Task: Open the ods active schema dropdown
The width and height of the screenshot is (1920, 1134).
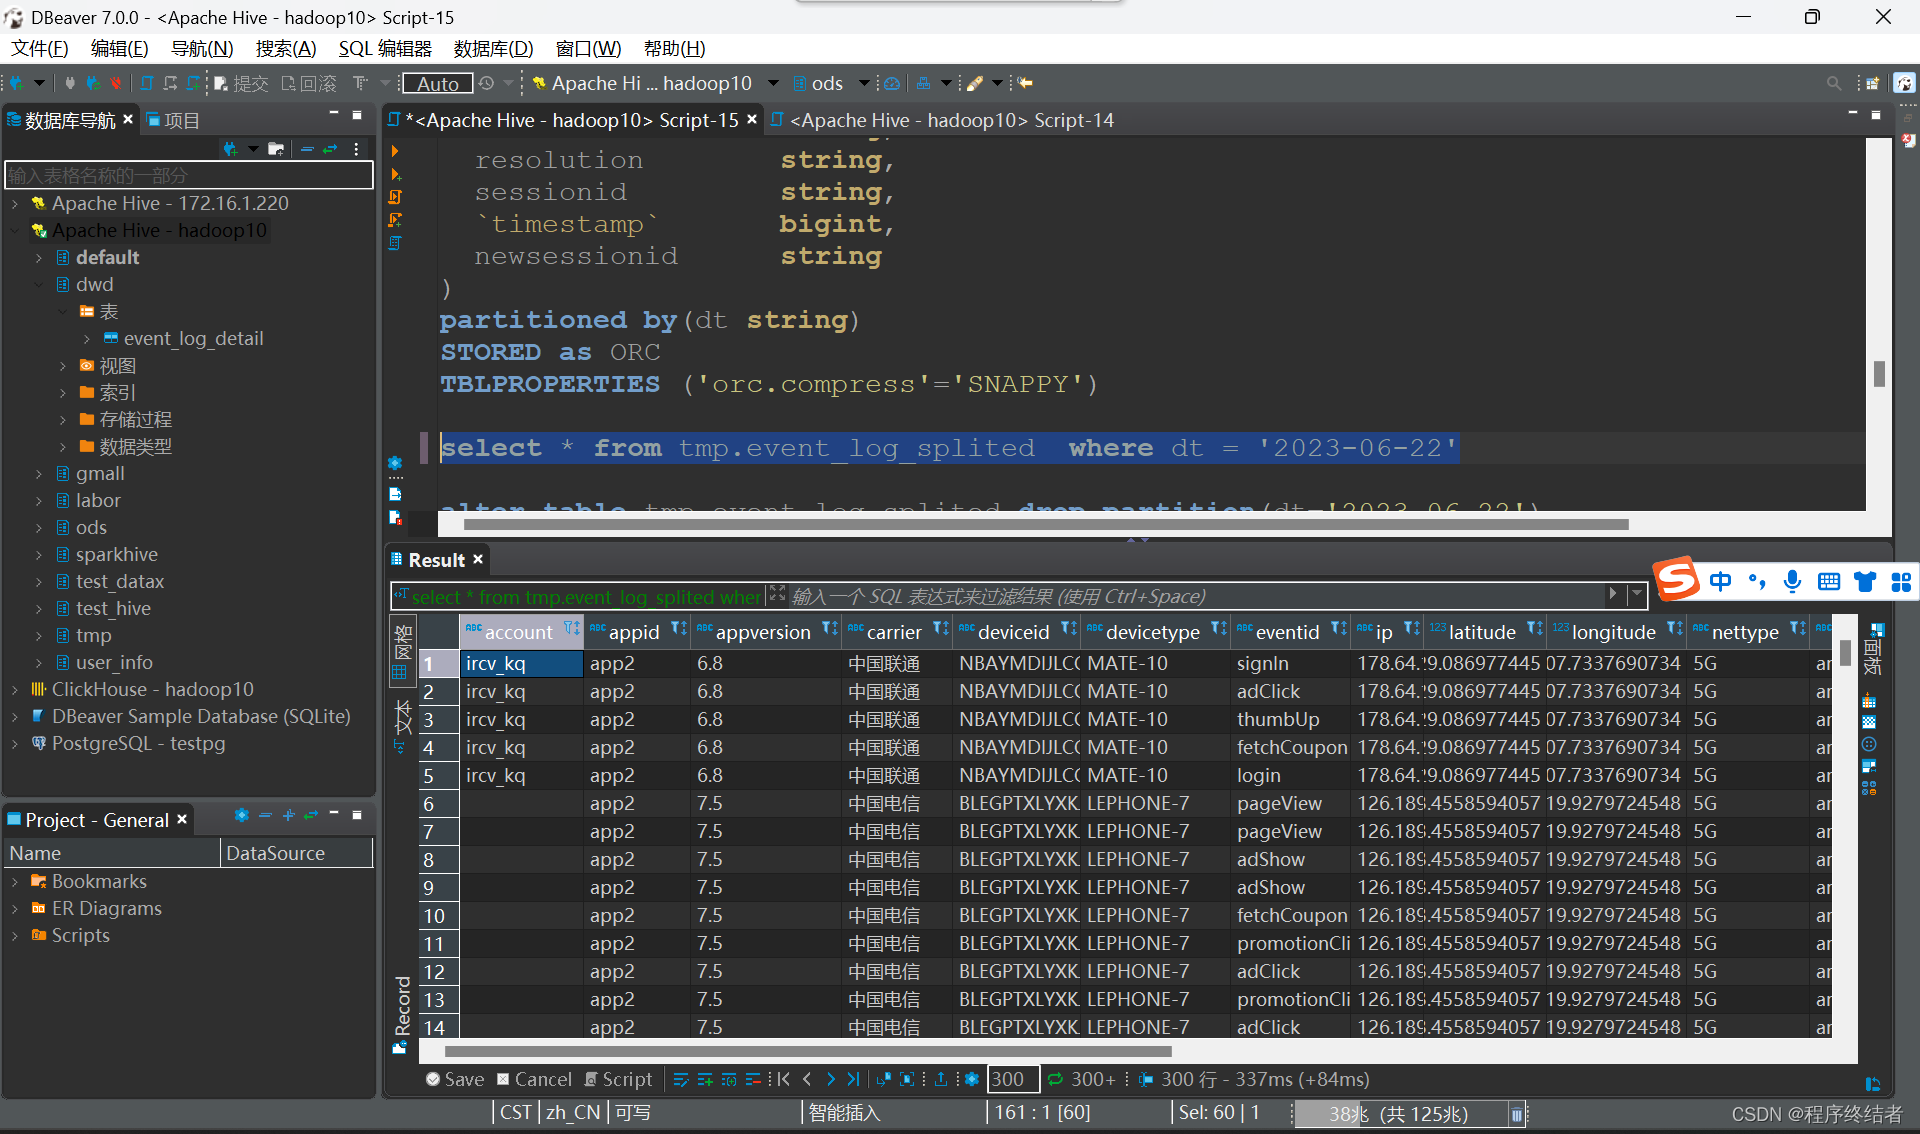Action: click(830, 84)
